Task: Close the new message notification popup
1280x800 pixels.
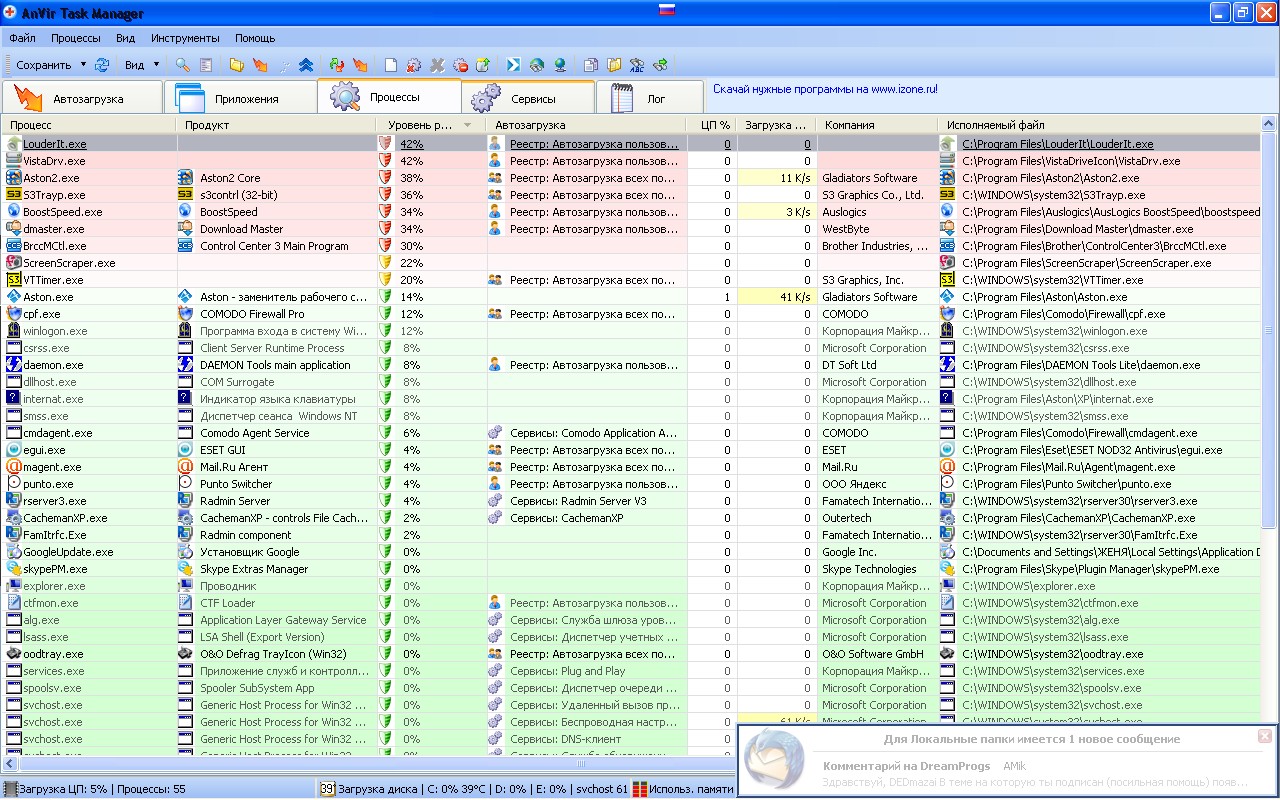Action: coord(1265,736)
